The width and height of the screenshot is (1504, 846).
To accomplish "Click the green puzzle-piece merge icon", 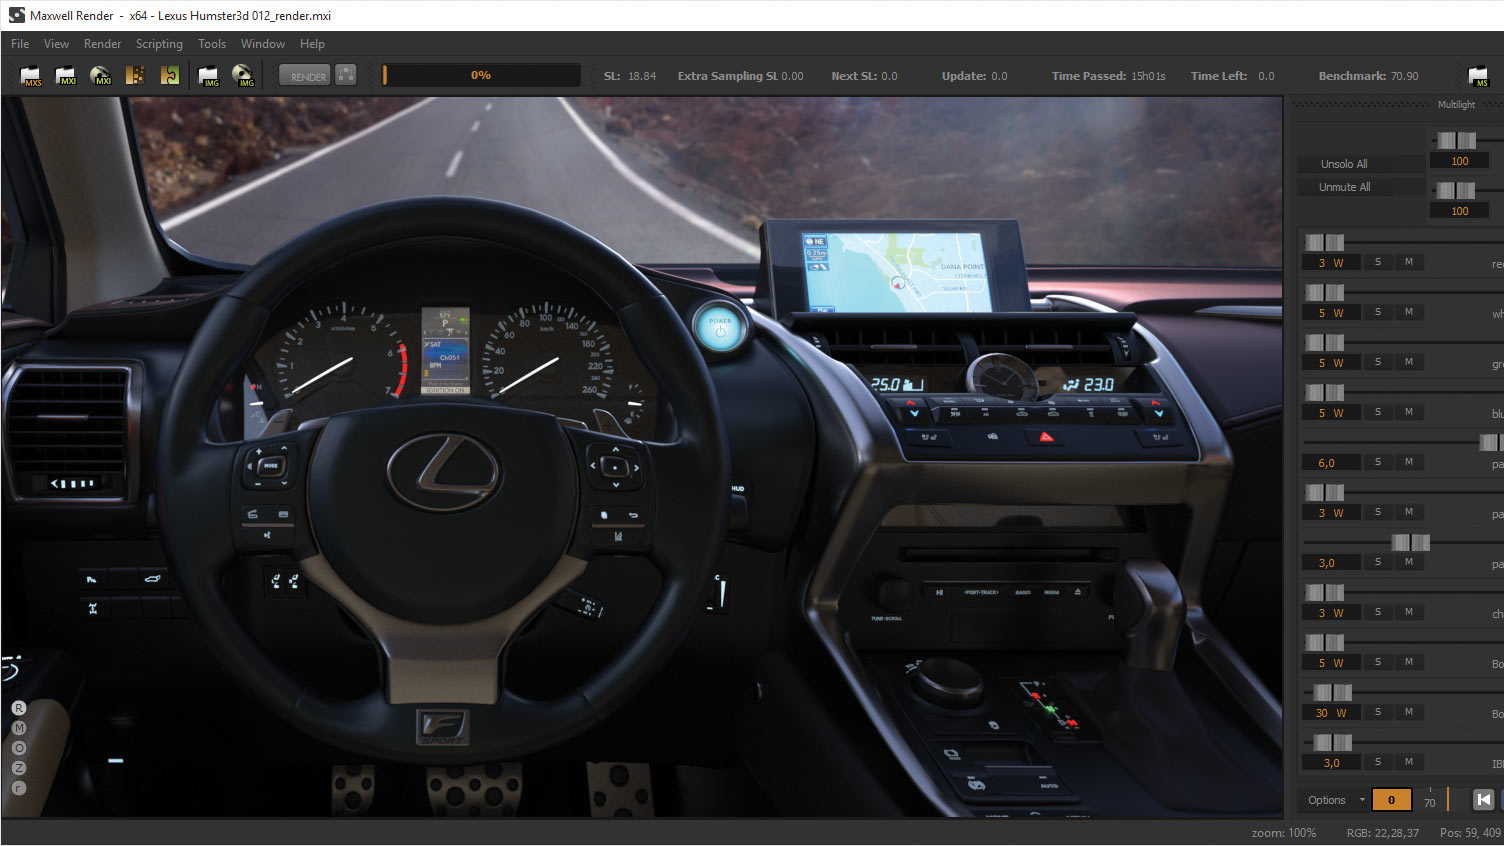I will [170, 76].
